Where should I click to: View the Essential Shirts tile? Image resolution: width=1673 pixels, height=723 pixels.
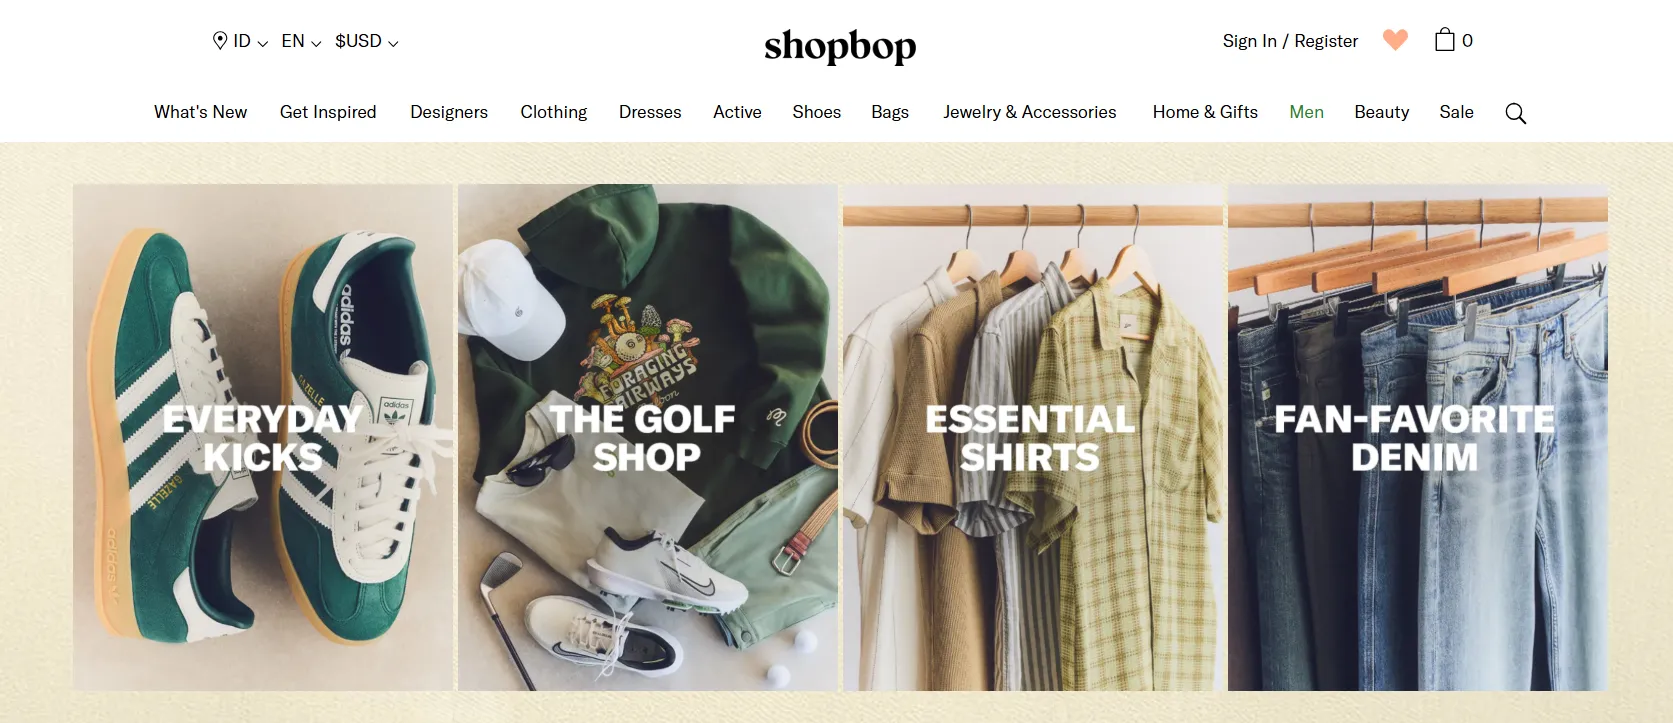tap(1033, 437)
